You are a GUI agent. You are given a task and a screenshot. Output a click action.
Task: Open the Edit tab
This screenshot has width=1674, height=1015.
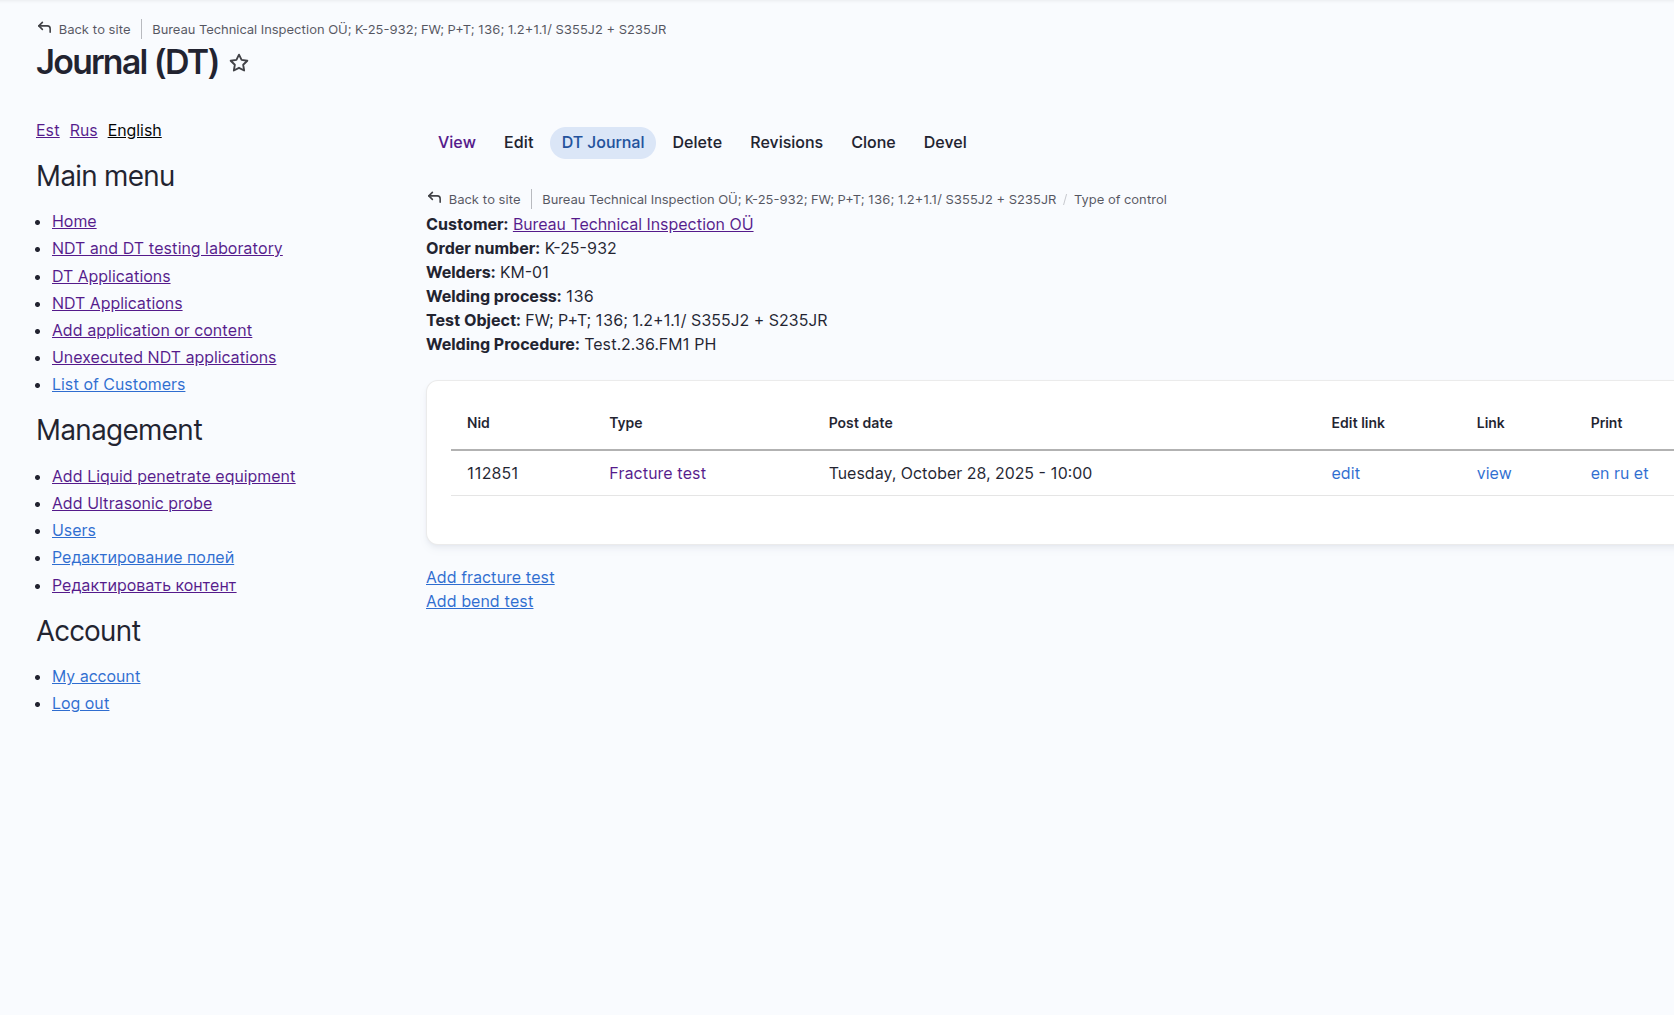pyautogui.click(x=518, y=142)
